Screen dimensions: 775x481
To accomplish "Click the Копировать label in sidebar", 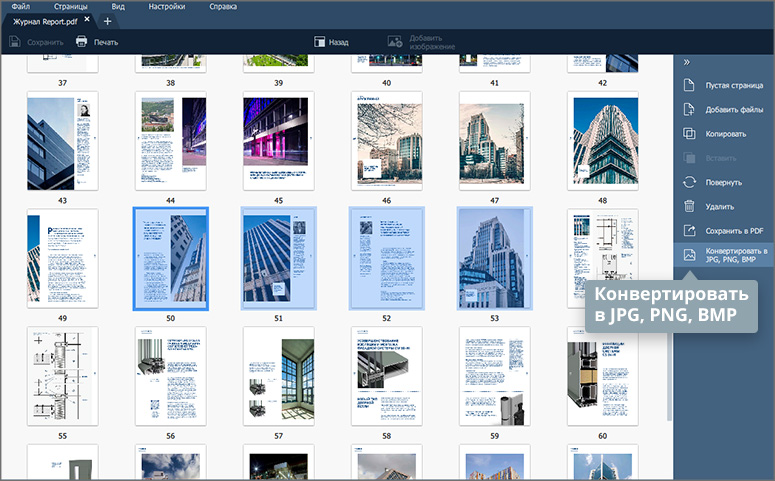I will (x=726, y=134).
